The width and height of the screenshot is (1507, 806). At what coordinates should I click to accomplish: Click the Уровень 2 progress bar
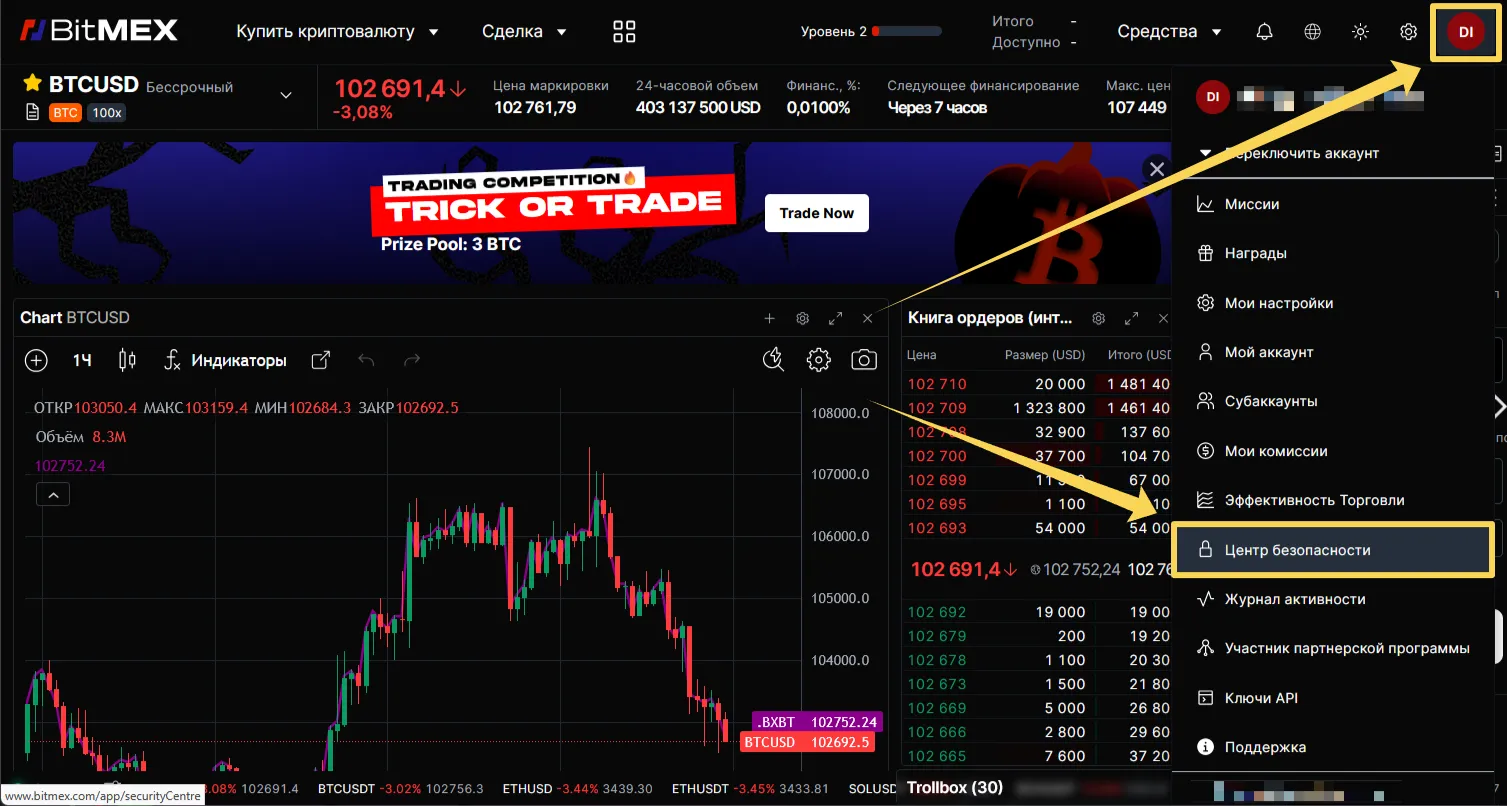pos(906,32)
